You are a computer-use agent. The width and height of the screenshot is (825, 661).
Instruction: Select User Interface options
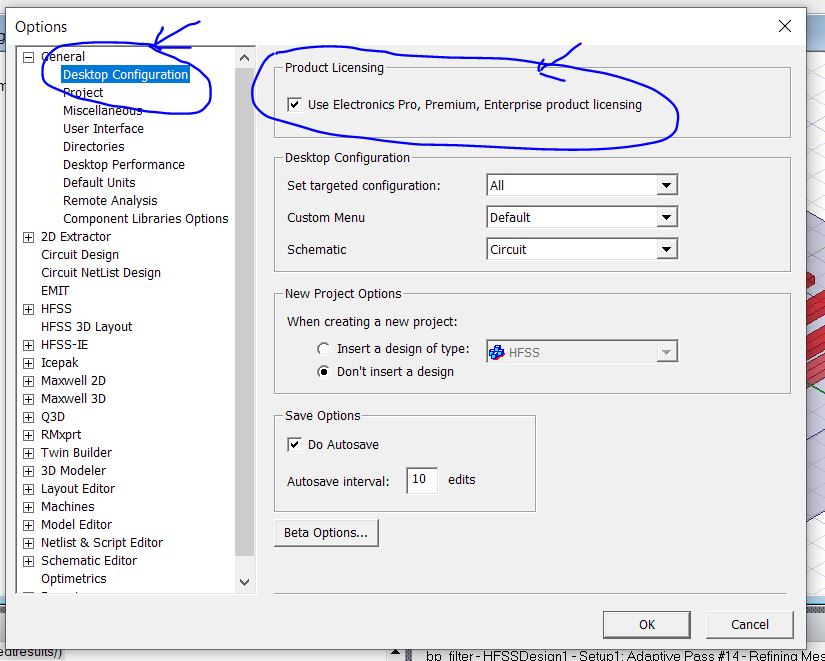tap(103, 128)
